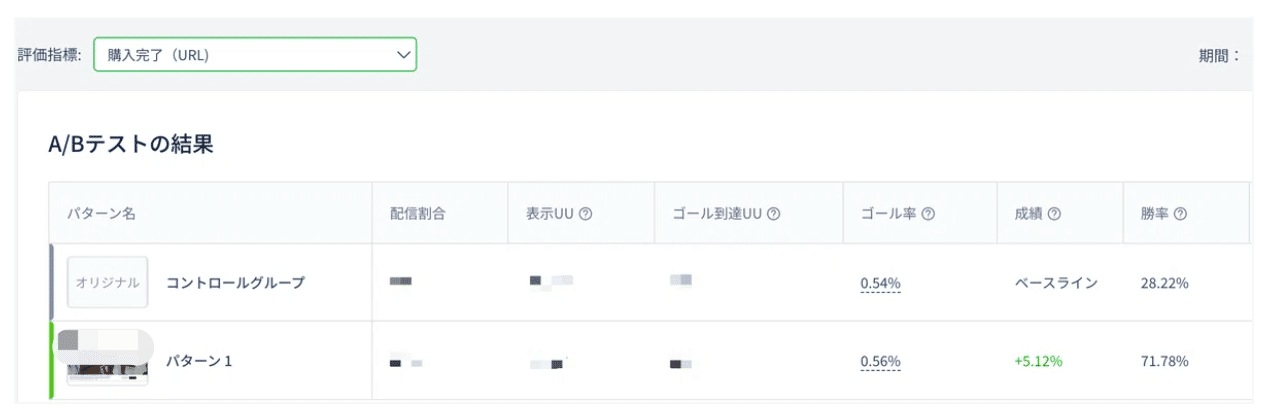Click the ベースライン label
Viewport: 1272px width, 414px height.
coord(1056,283)
